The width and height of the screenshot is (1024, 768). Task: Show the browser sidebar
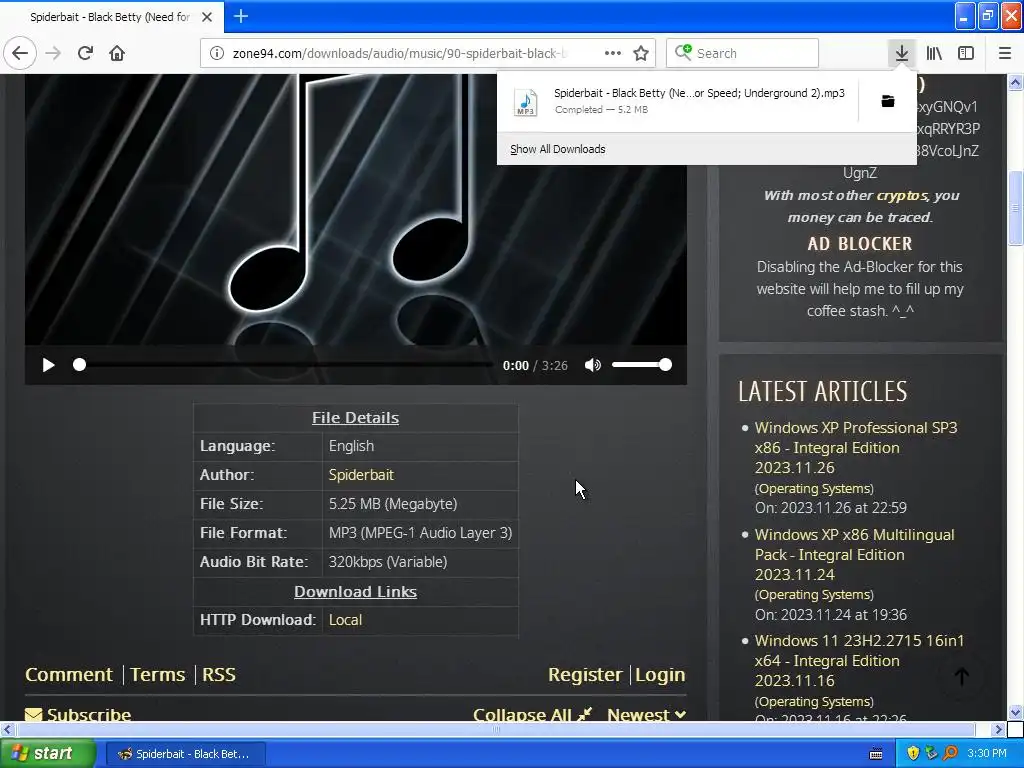(966, 53)
